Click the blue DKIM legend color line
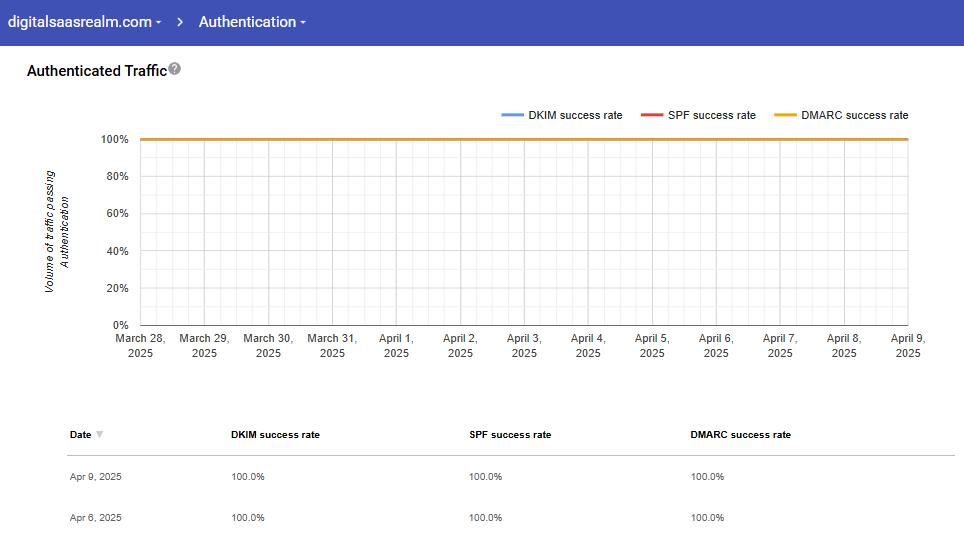Screen dimensions: 964x541 (513, 115)
